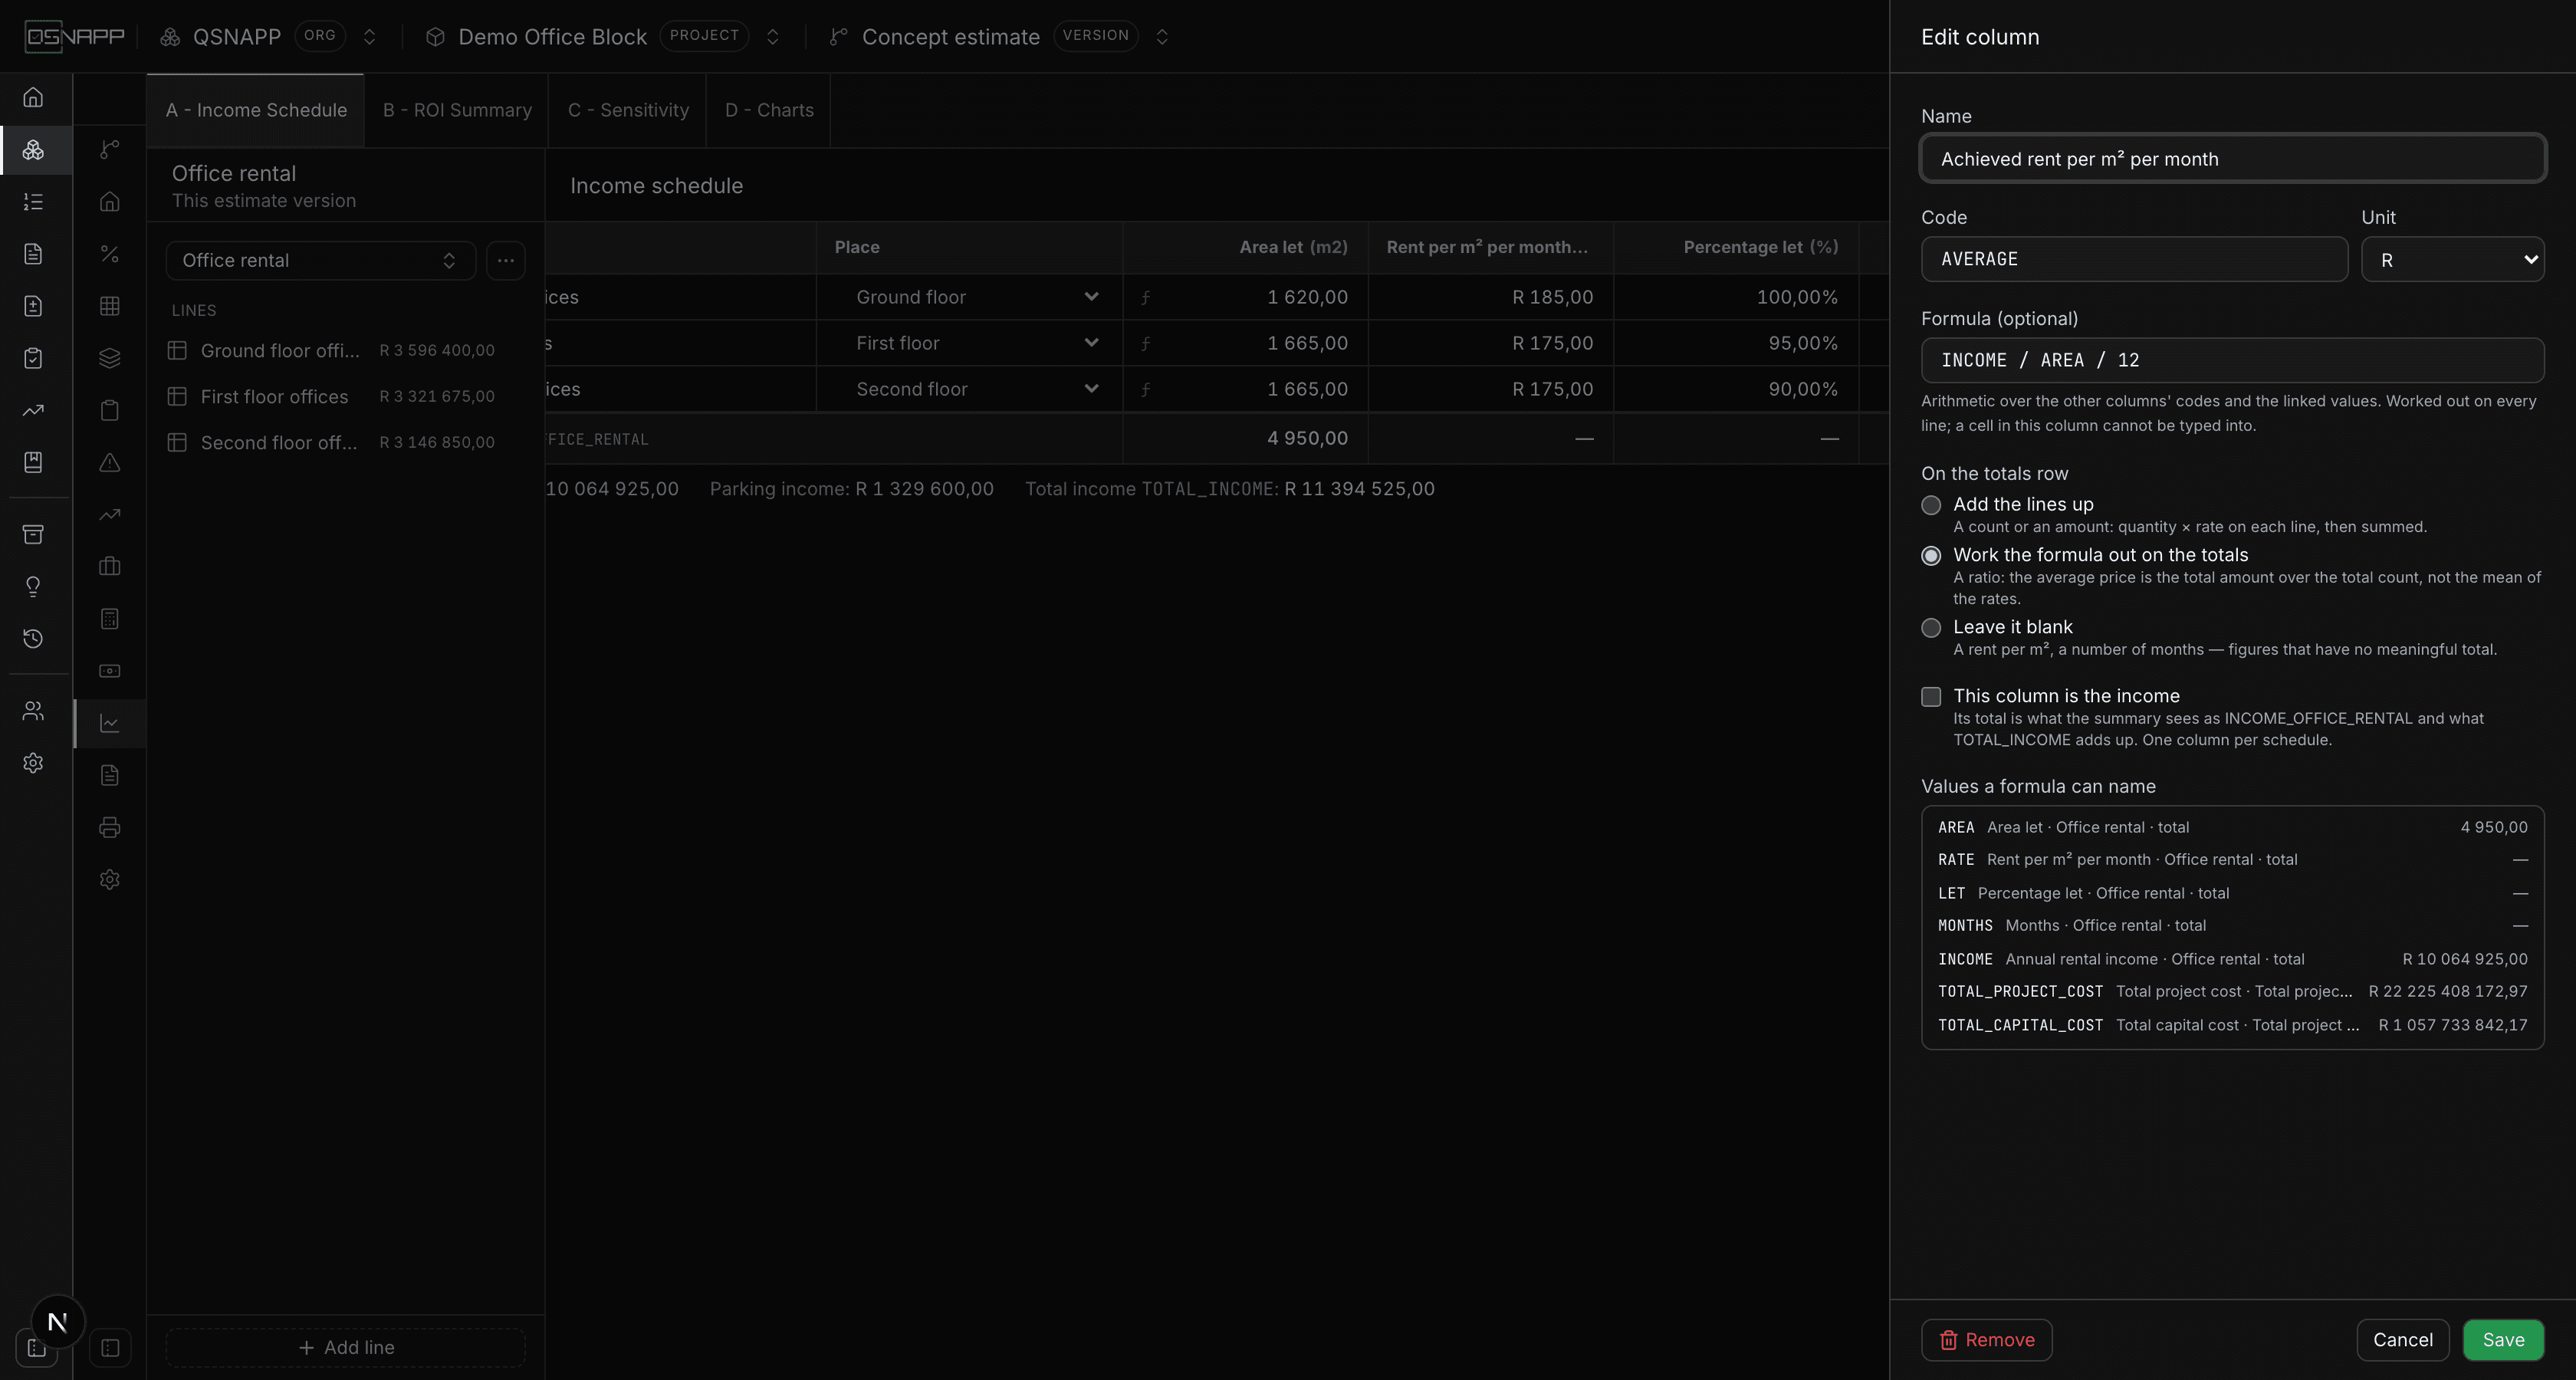
Task: Open the history clock icon in sidebar
Action: tap(33, 638)
